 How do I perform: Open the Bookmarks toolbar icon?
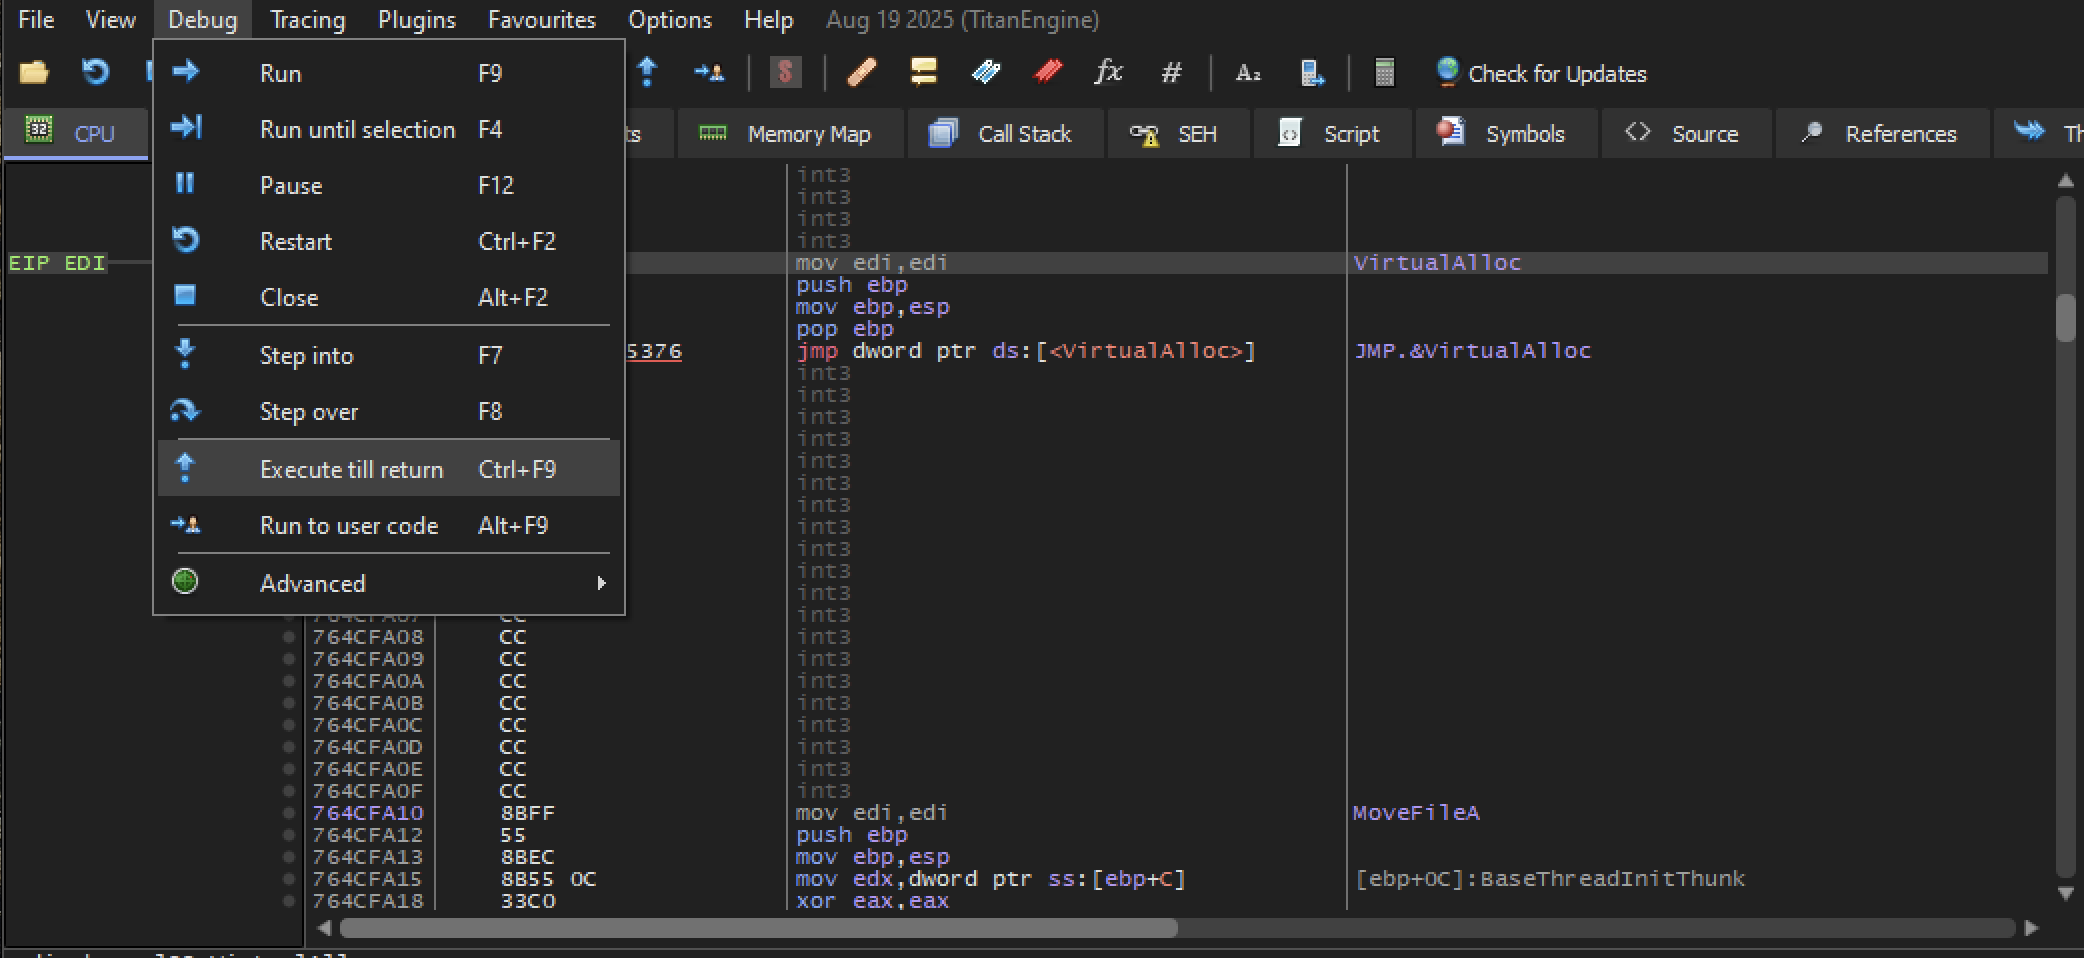(x=1047, y=72)
